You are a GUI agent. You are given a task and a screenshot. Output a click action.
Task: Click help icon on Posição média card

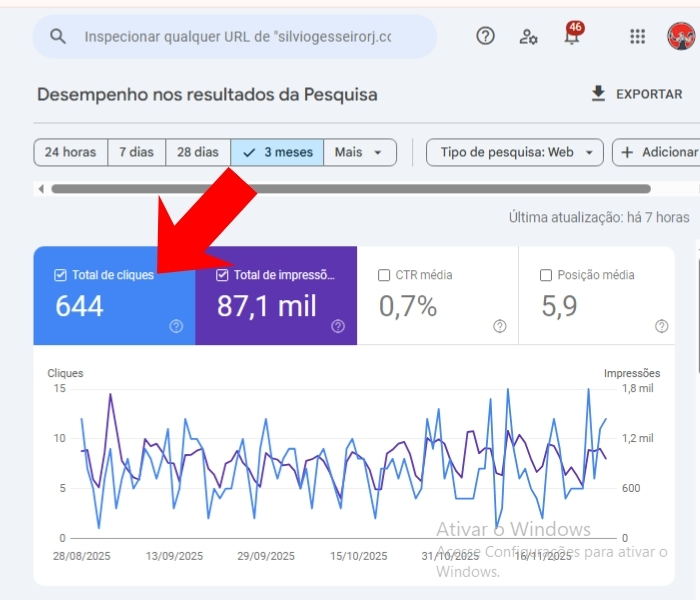click(661, 326)
